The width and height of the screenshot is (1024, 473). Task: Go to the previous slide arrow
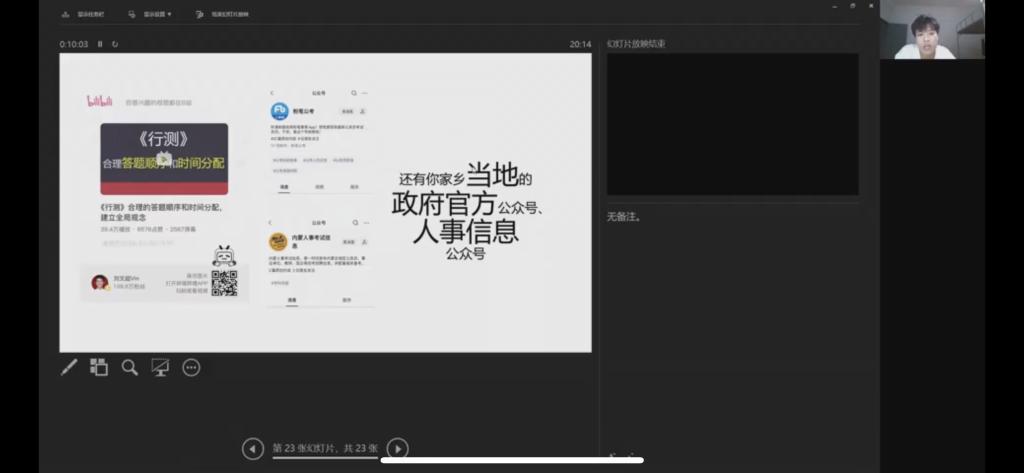[252, 449]
